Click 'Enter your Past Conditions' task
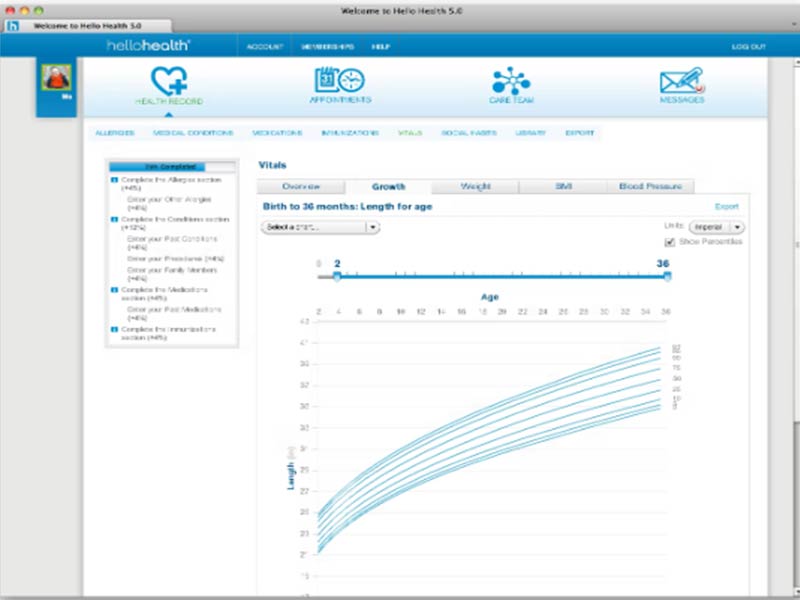The image size is (800, 600). [x=172, y=243]
